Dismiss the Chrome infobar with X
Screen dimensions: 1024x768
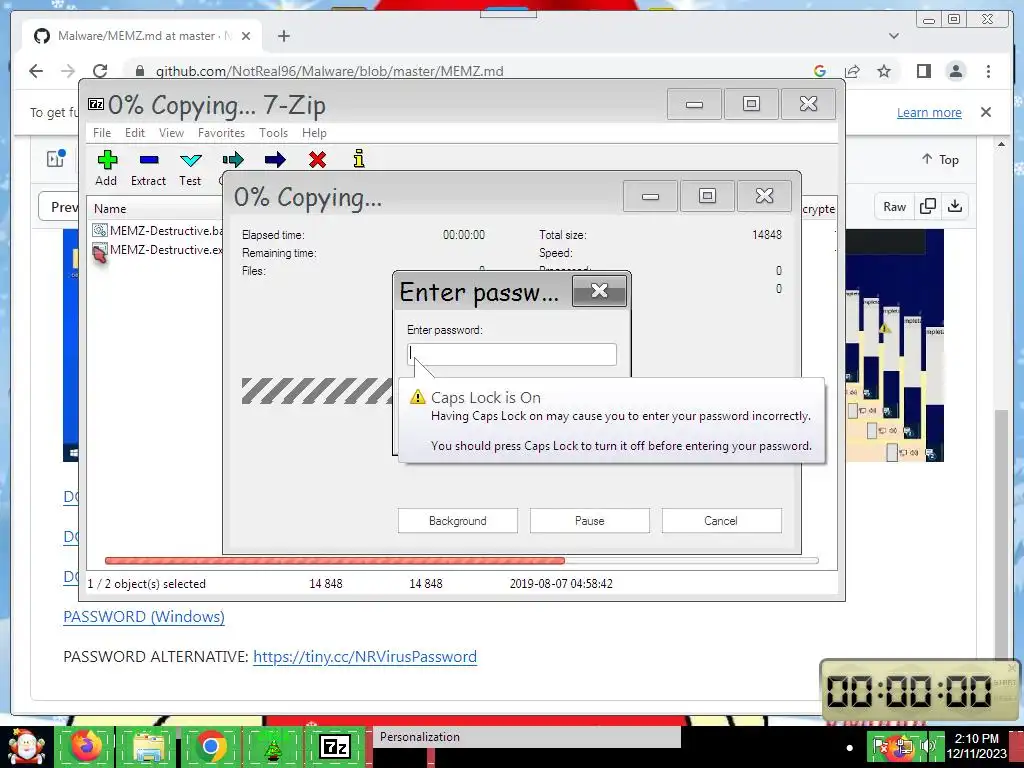point(986,112)
